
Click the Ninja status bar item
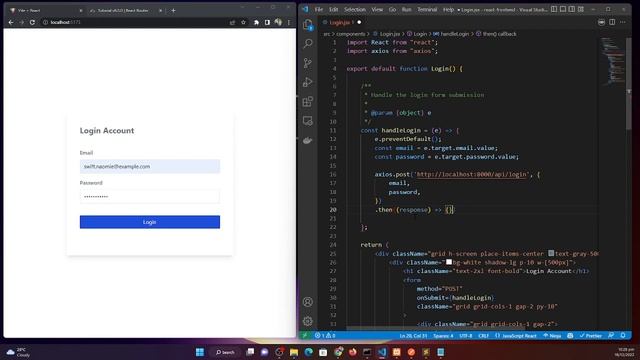pyautogui.click(x=552, y=336)
